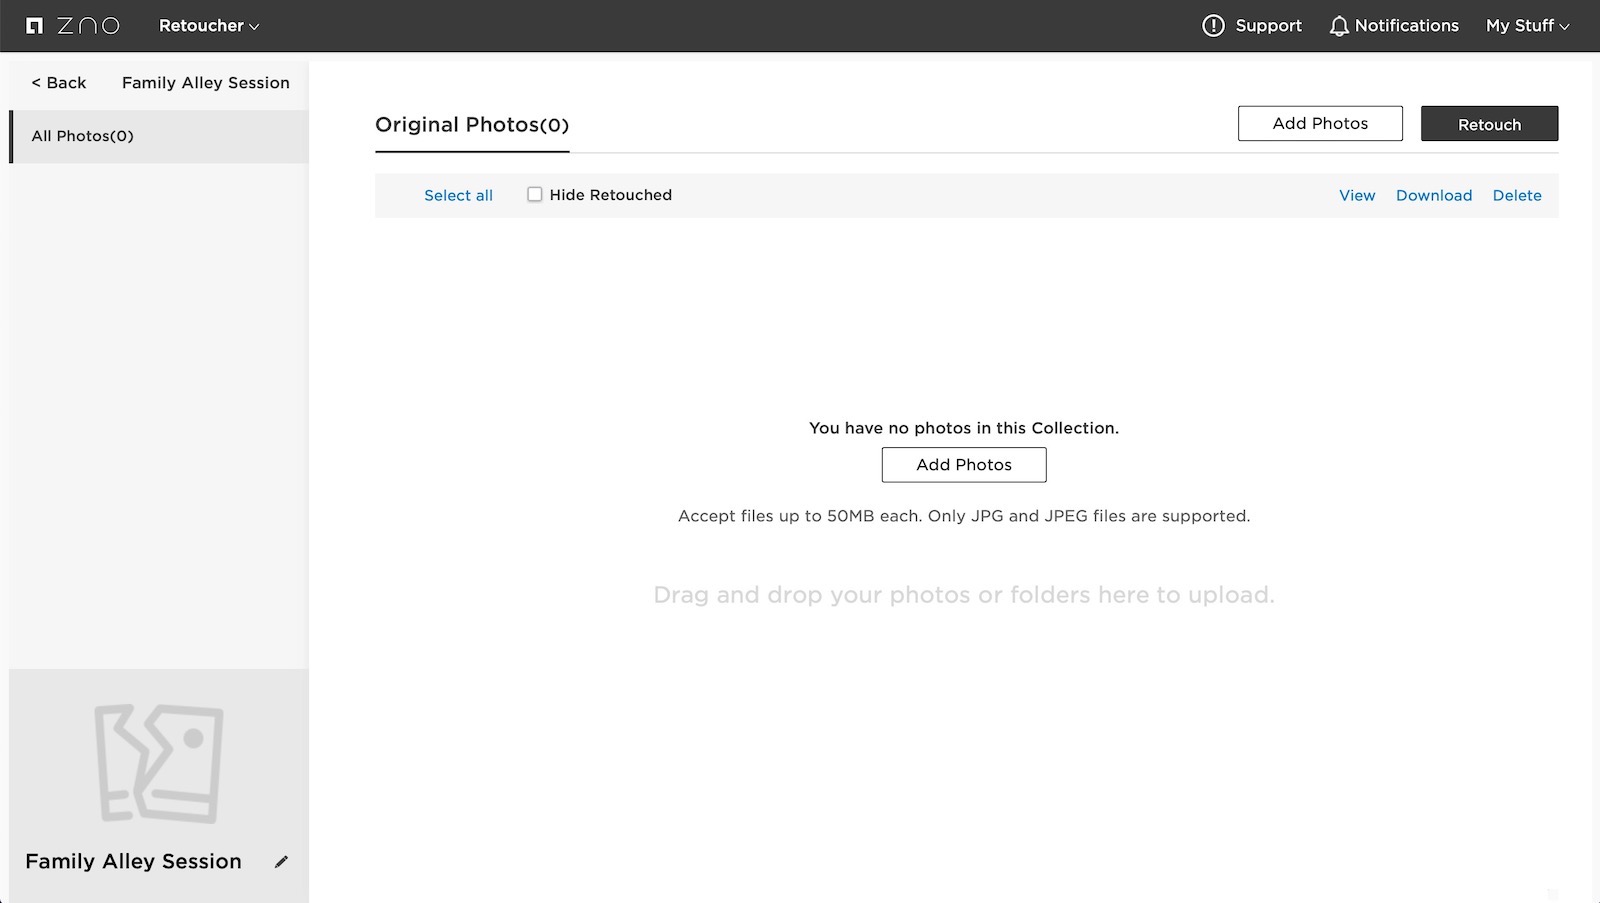Image resolution: width=1600 pixels, height=903 pixels.
Task: Click the center Add Photos button
Action: (x=964, y=465)
